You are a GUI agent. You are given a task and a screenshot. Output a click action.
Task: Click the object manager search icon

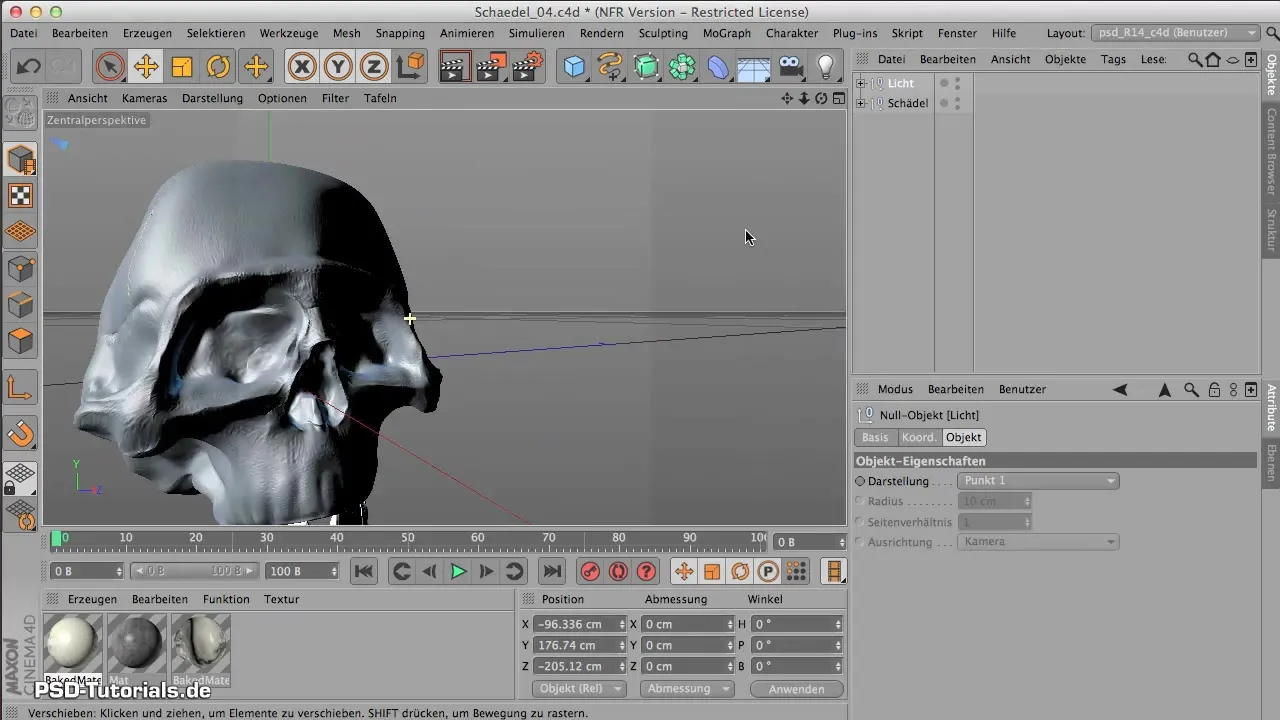[x=1194, y=59]
